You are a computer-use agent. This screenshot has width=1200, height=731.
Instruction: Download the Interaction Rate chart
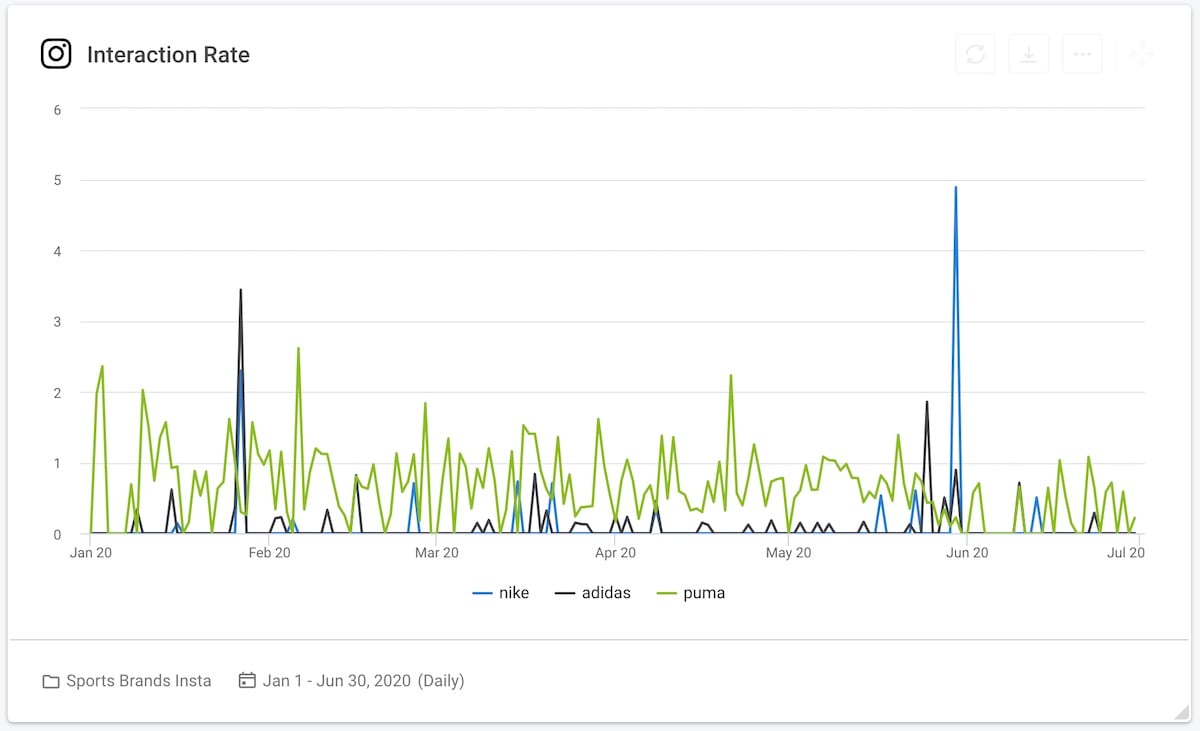click(1029, 54)
